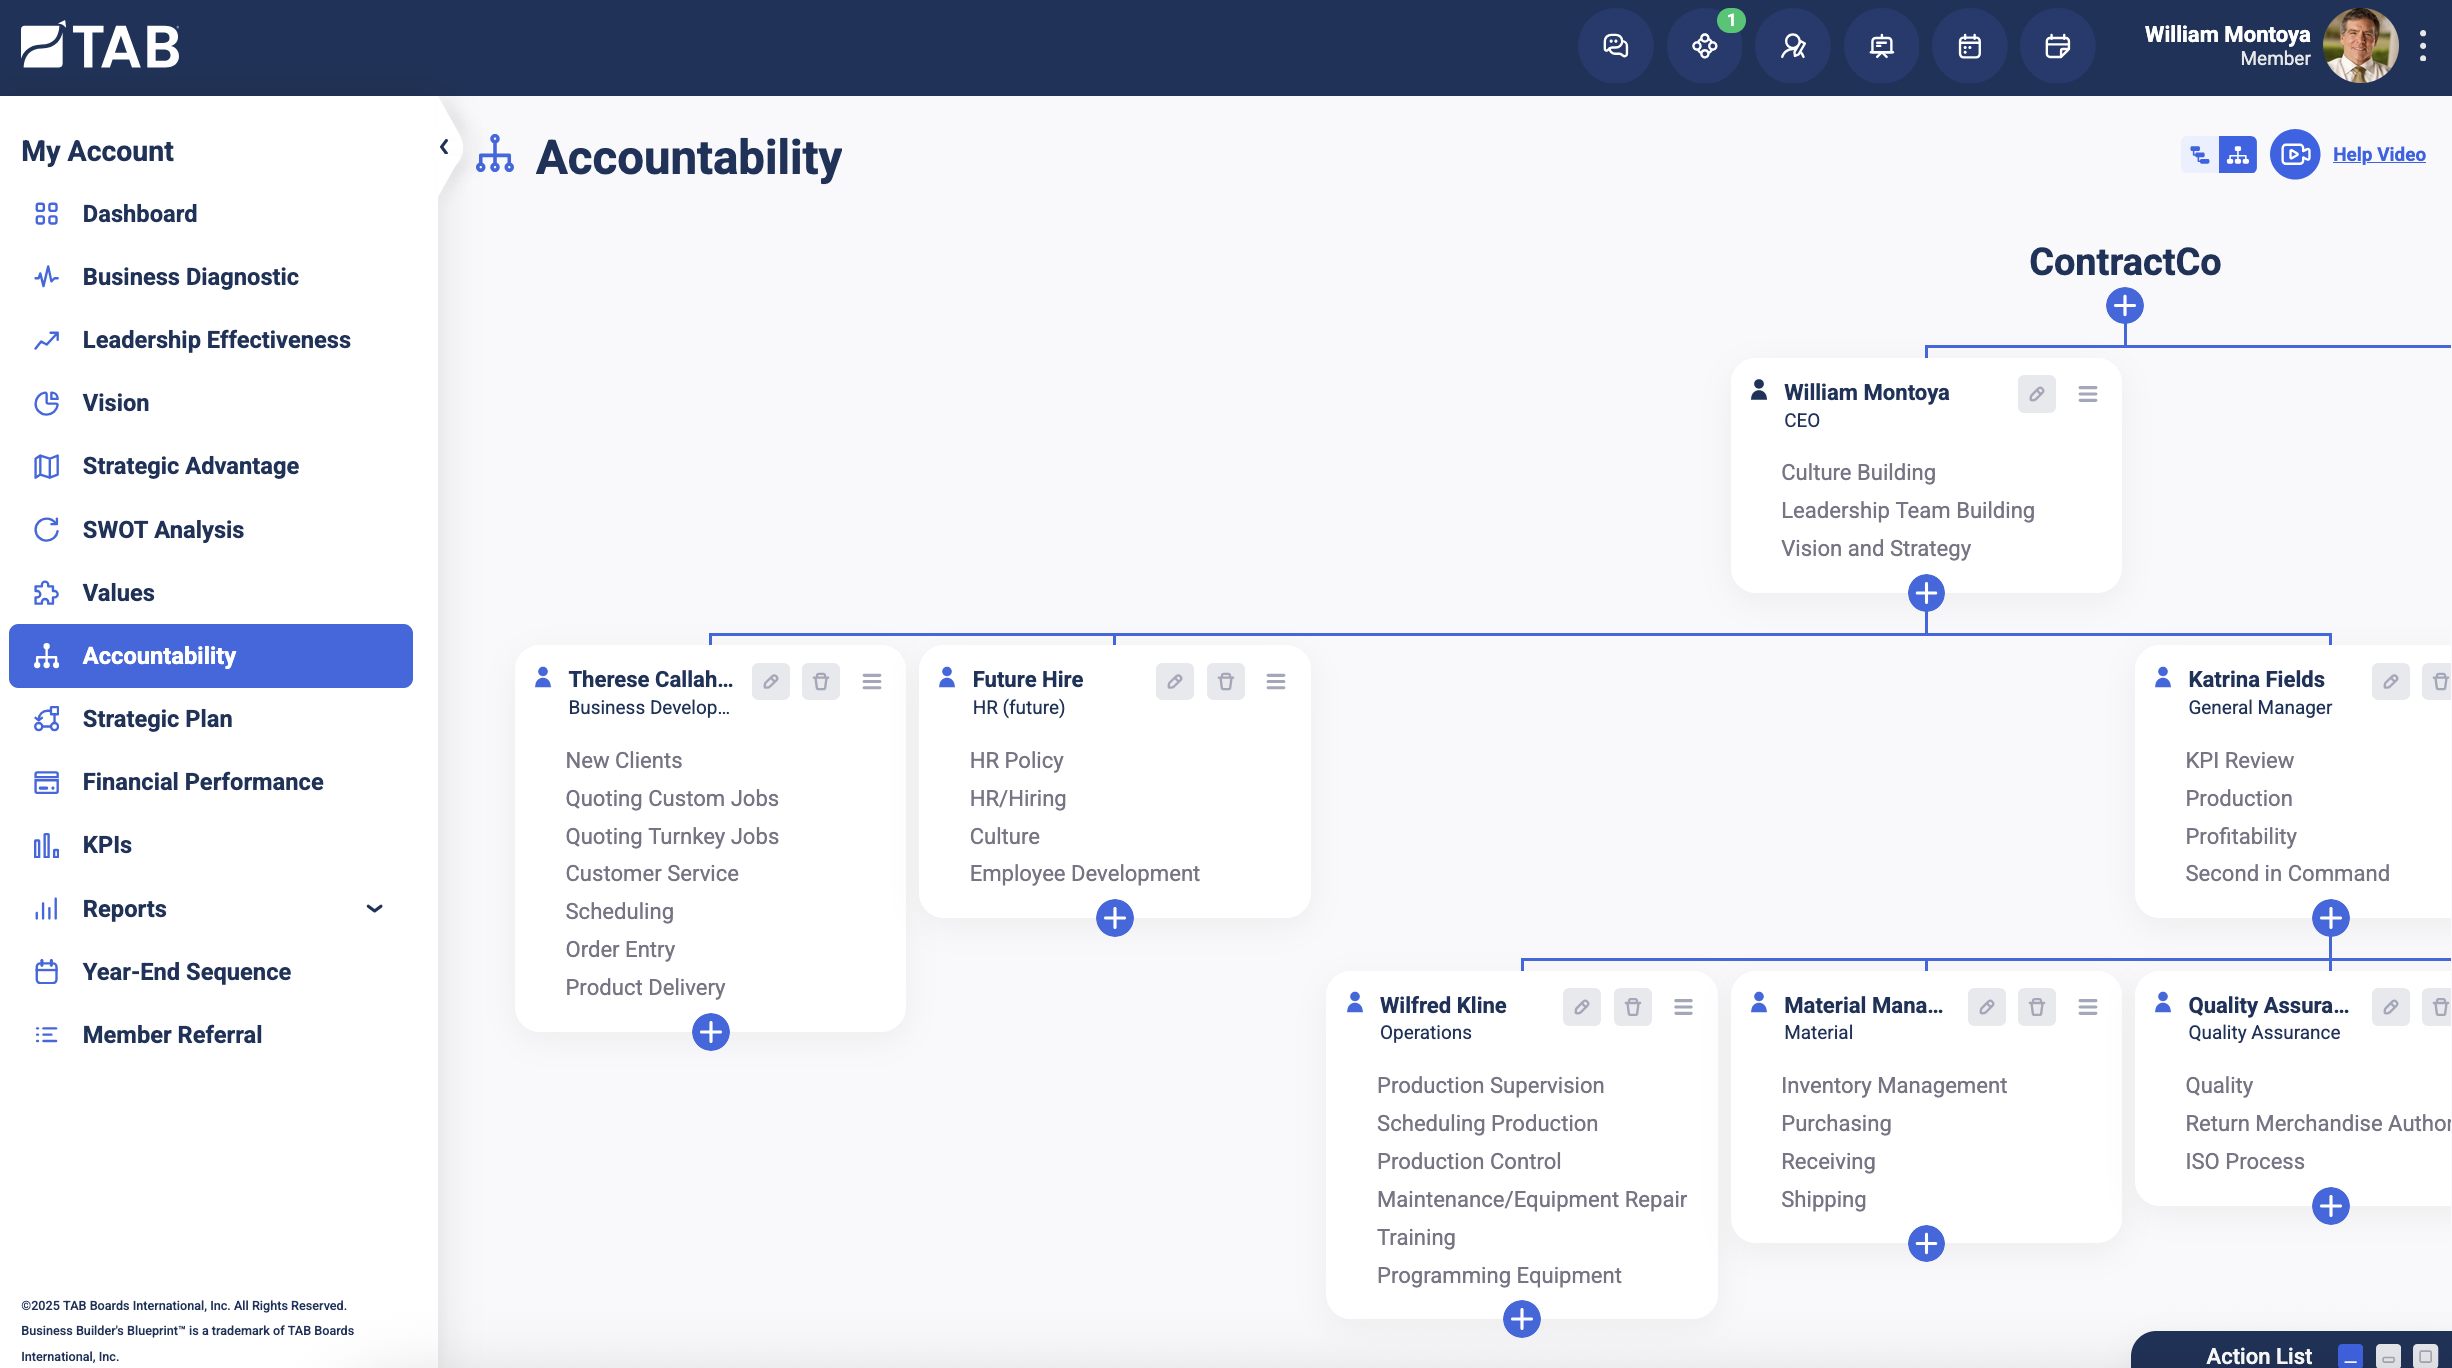Click edit pencil on Wilfred Kline card
The image size is (2452, 1368).
(1581, 1007)
